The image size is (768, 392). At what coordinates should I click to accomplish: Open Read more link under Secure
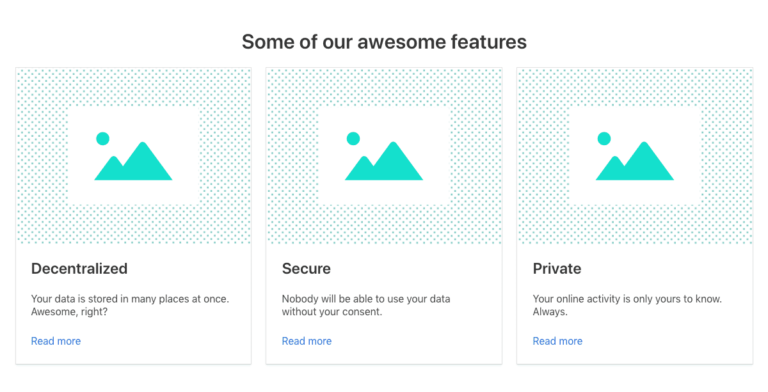click(x=307, y=341)
